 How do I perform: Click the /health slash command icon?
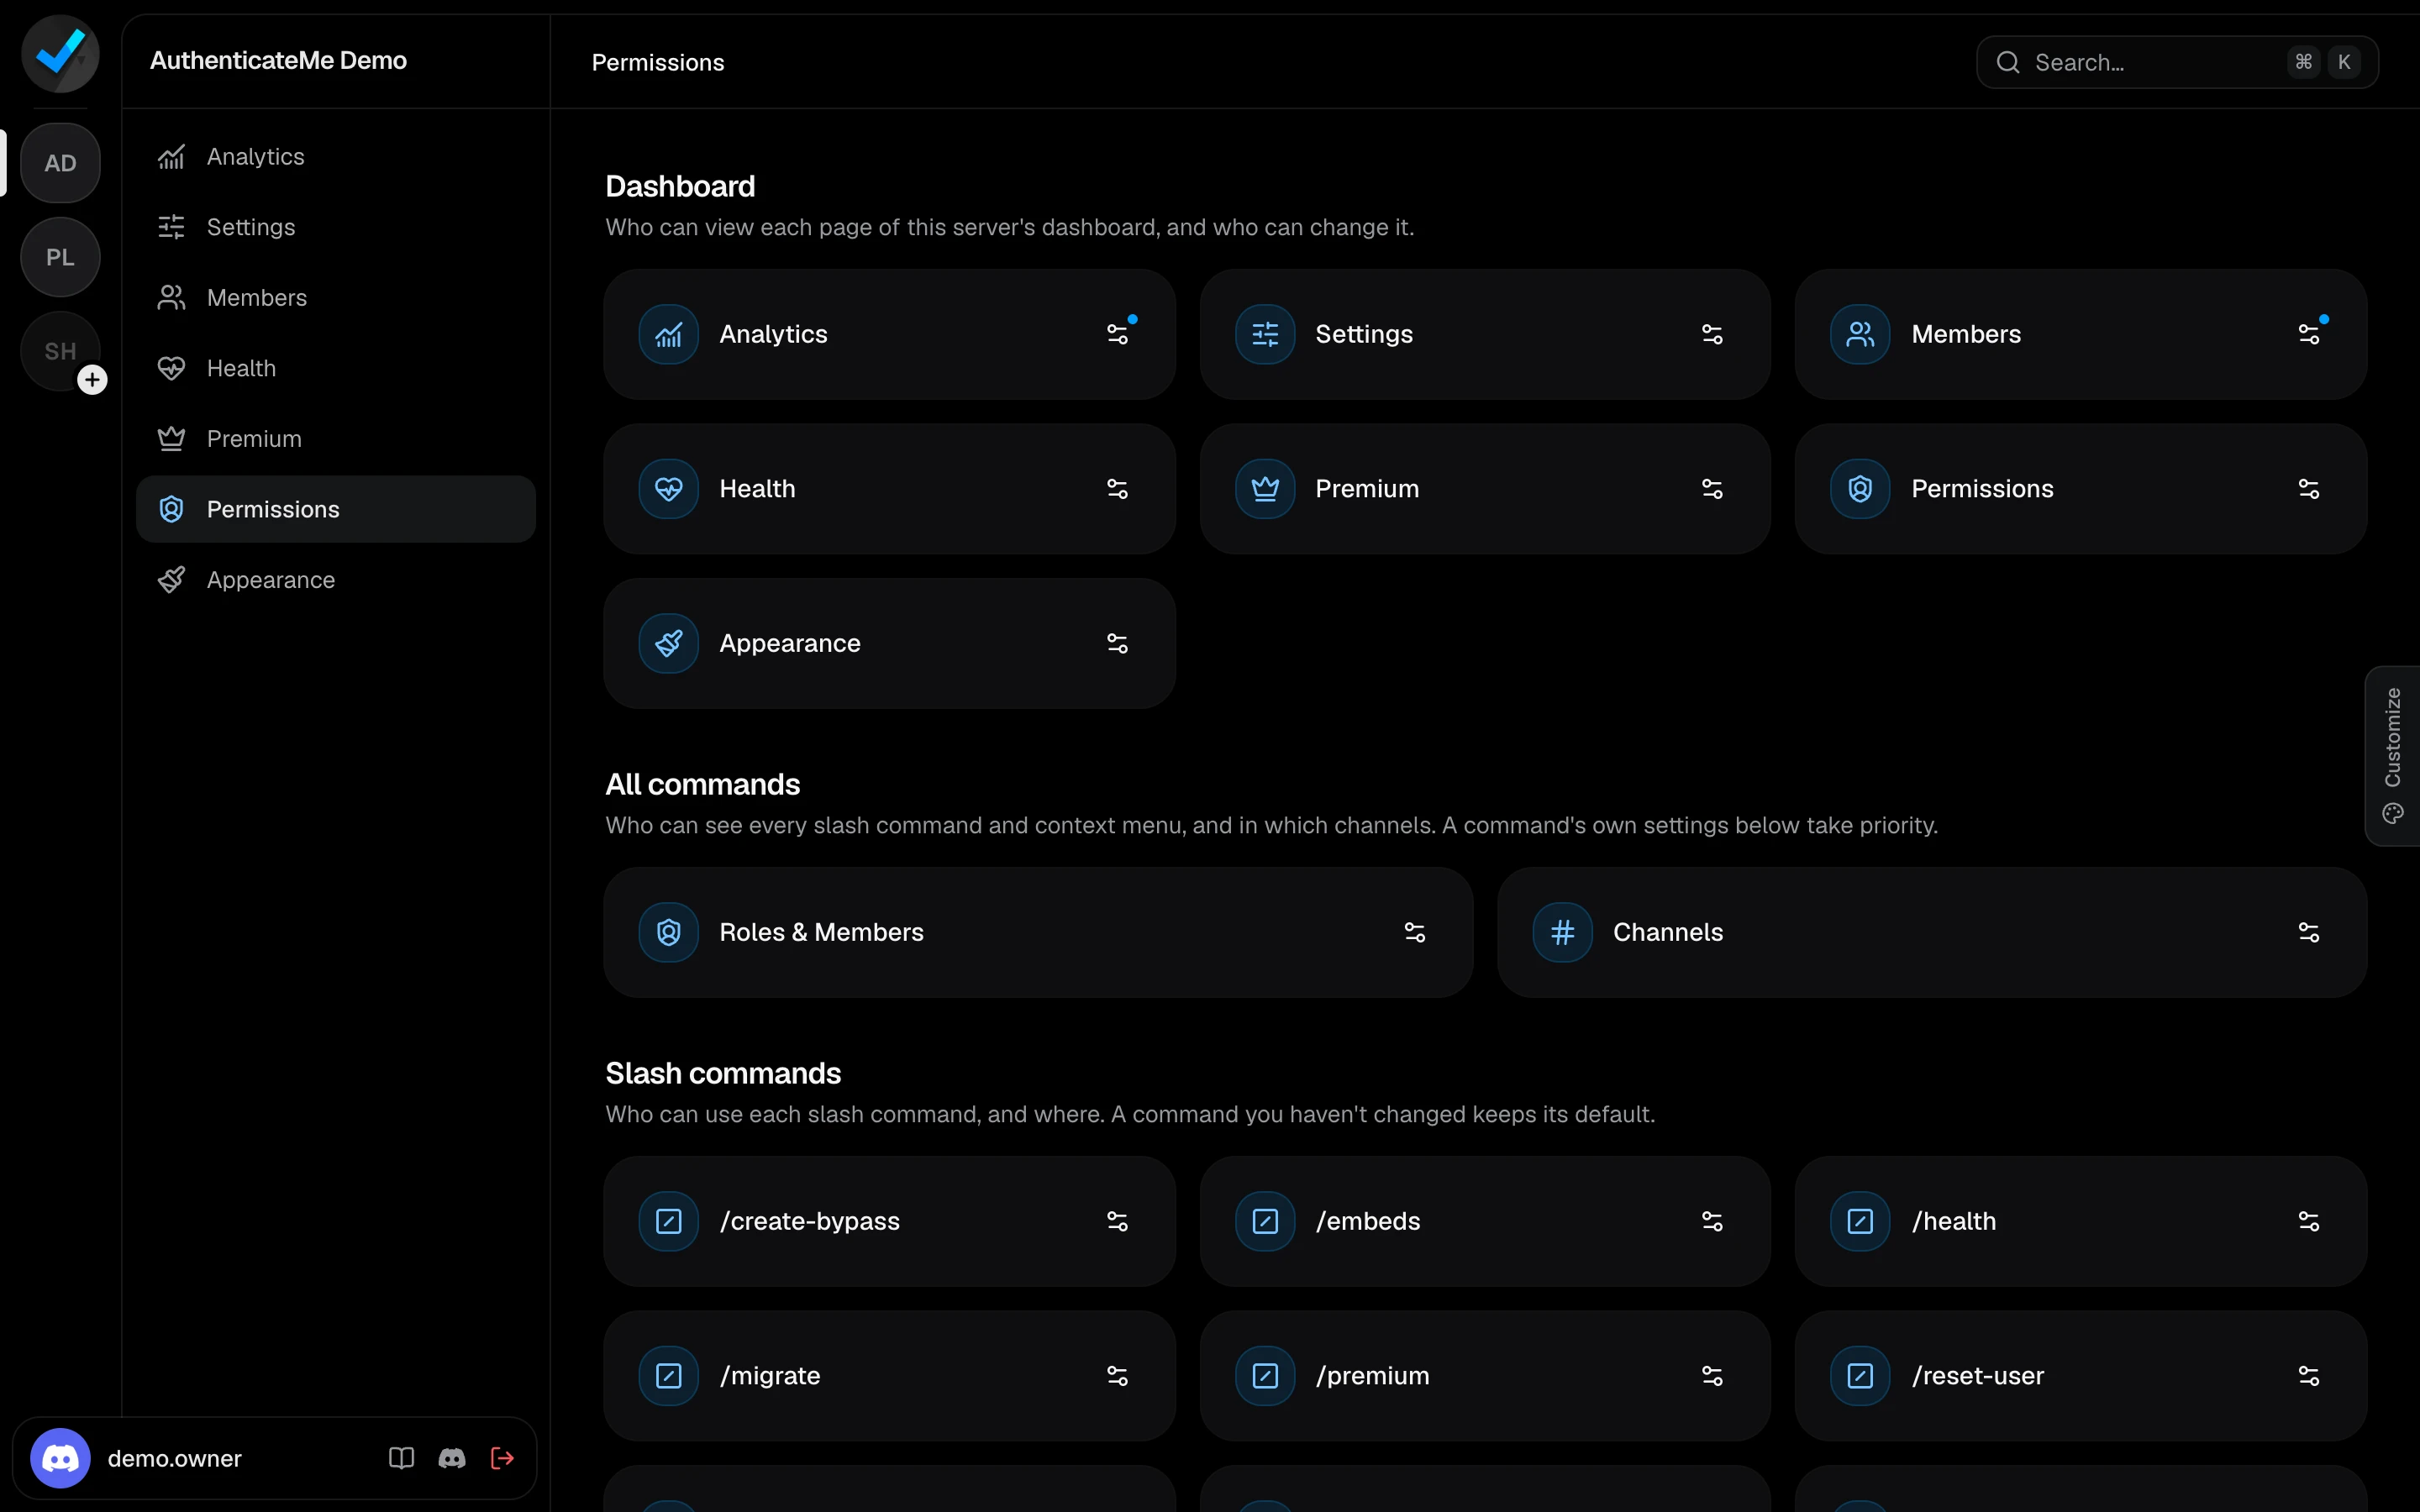(1860, 1221)
